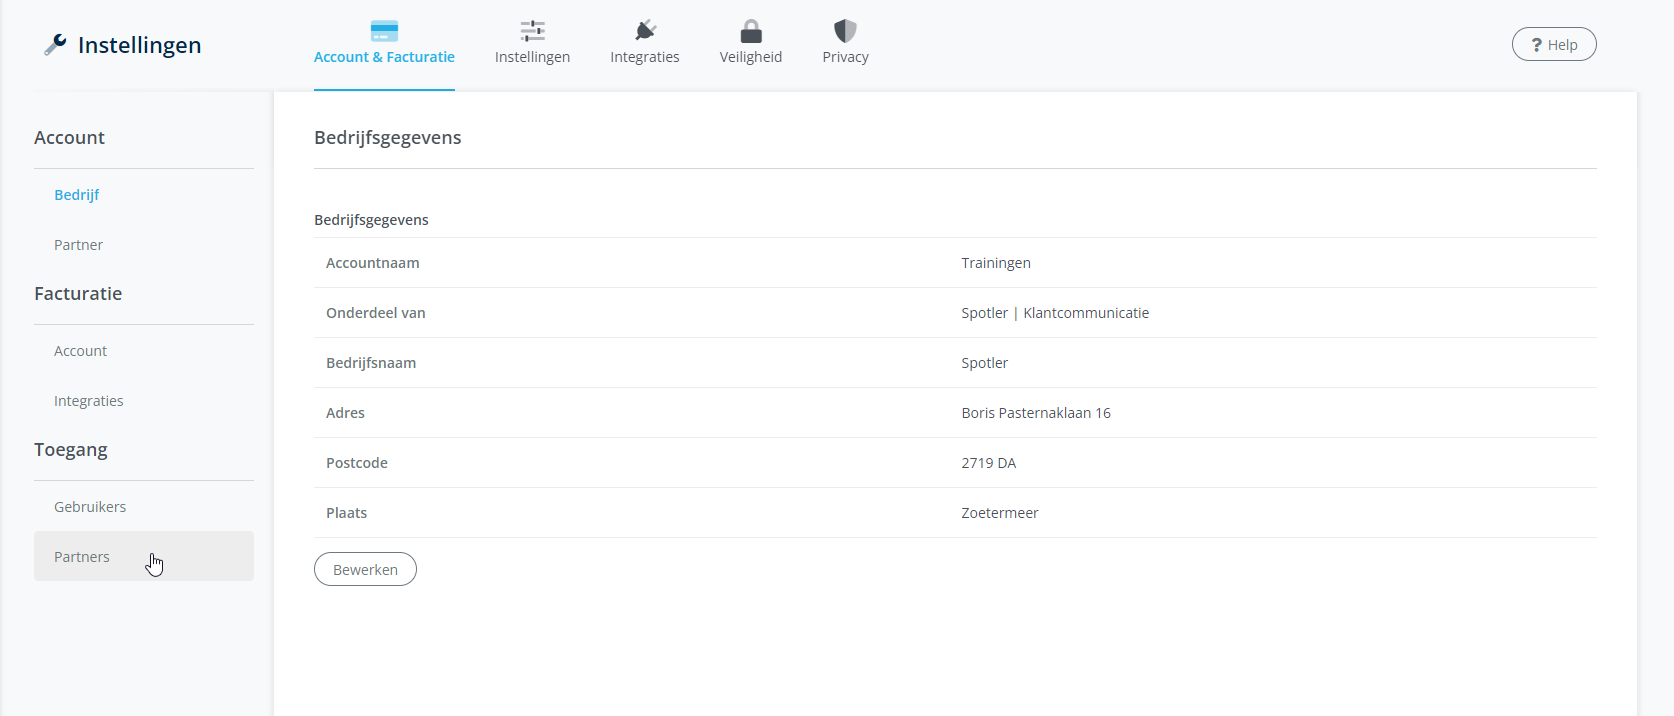Open the Instellingen tab via its sliders icon

pos(532,31)
